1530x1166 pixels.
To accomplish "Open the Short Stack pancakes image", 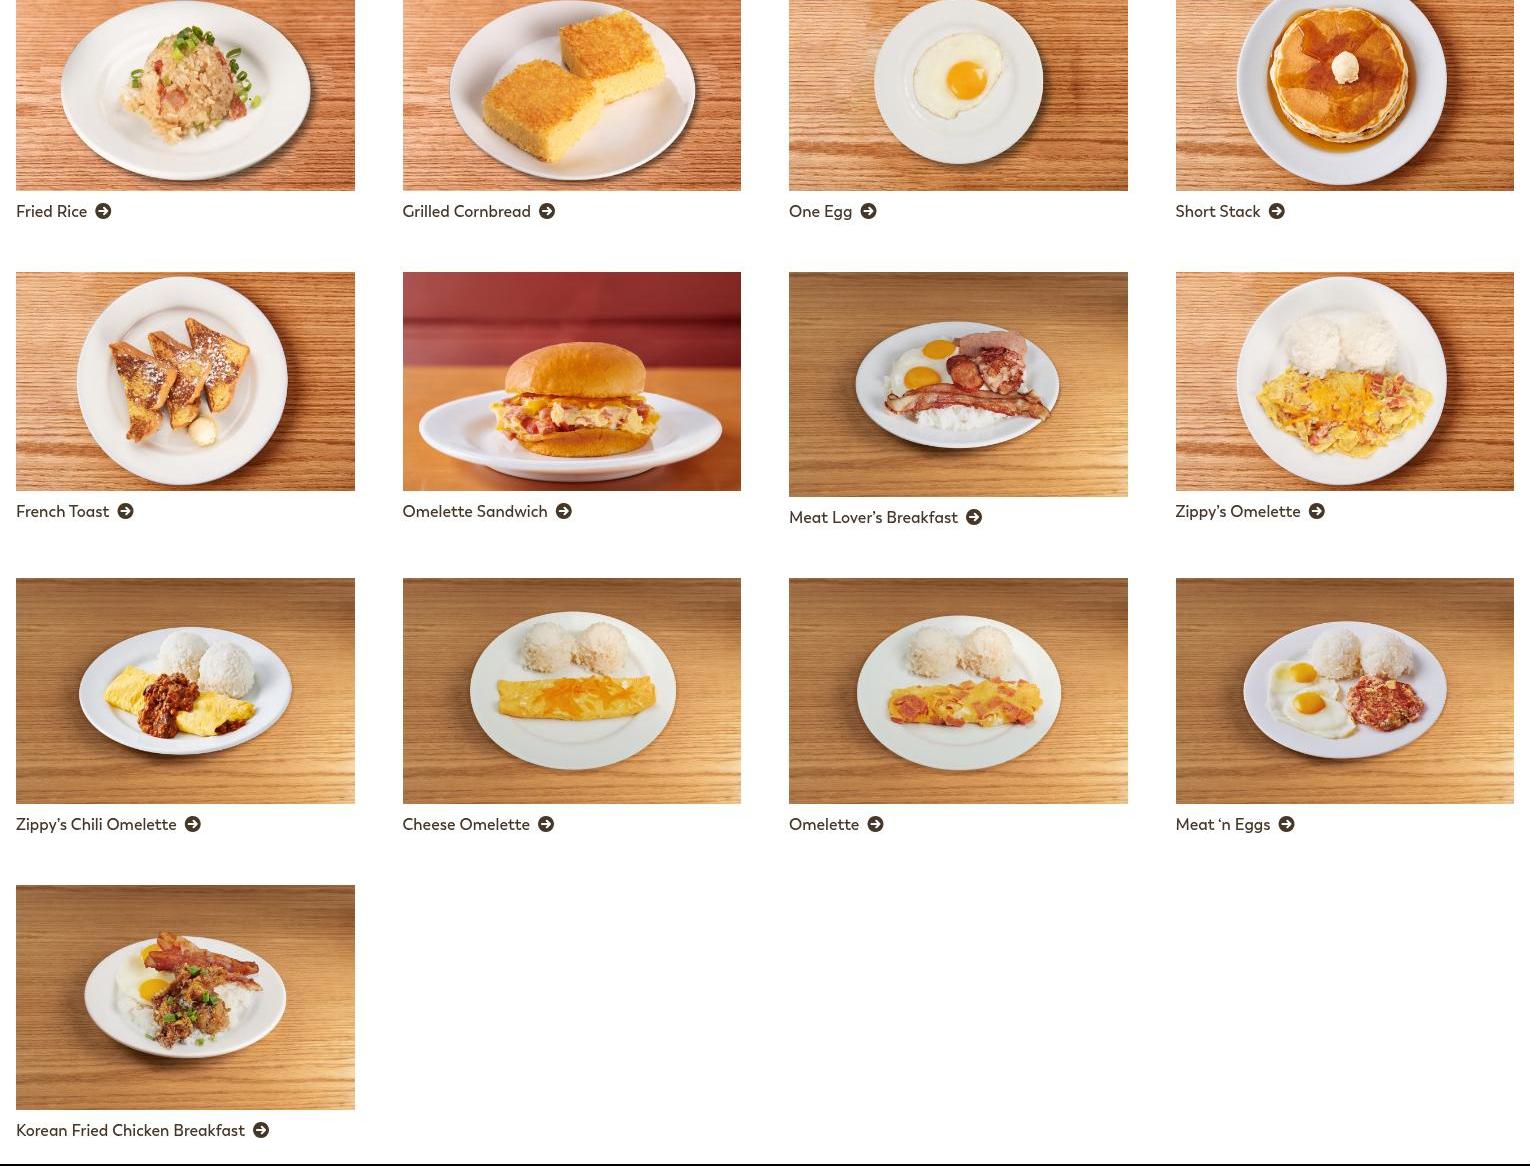I will [1345, 95].
